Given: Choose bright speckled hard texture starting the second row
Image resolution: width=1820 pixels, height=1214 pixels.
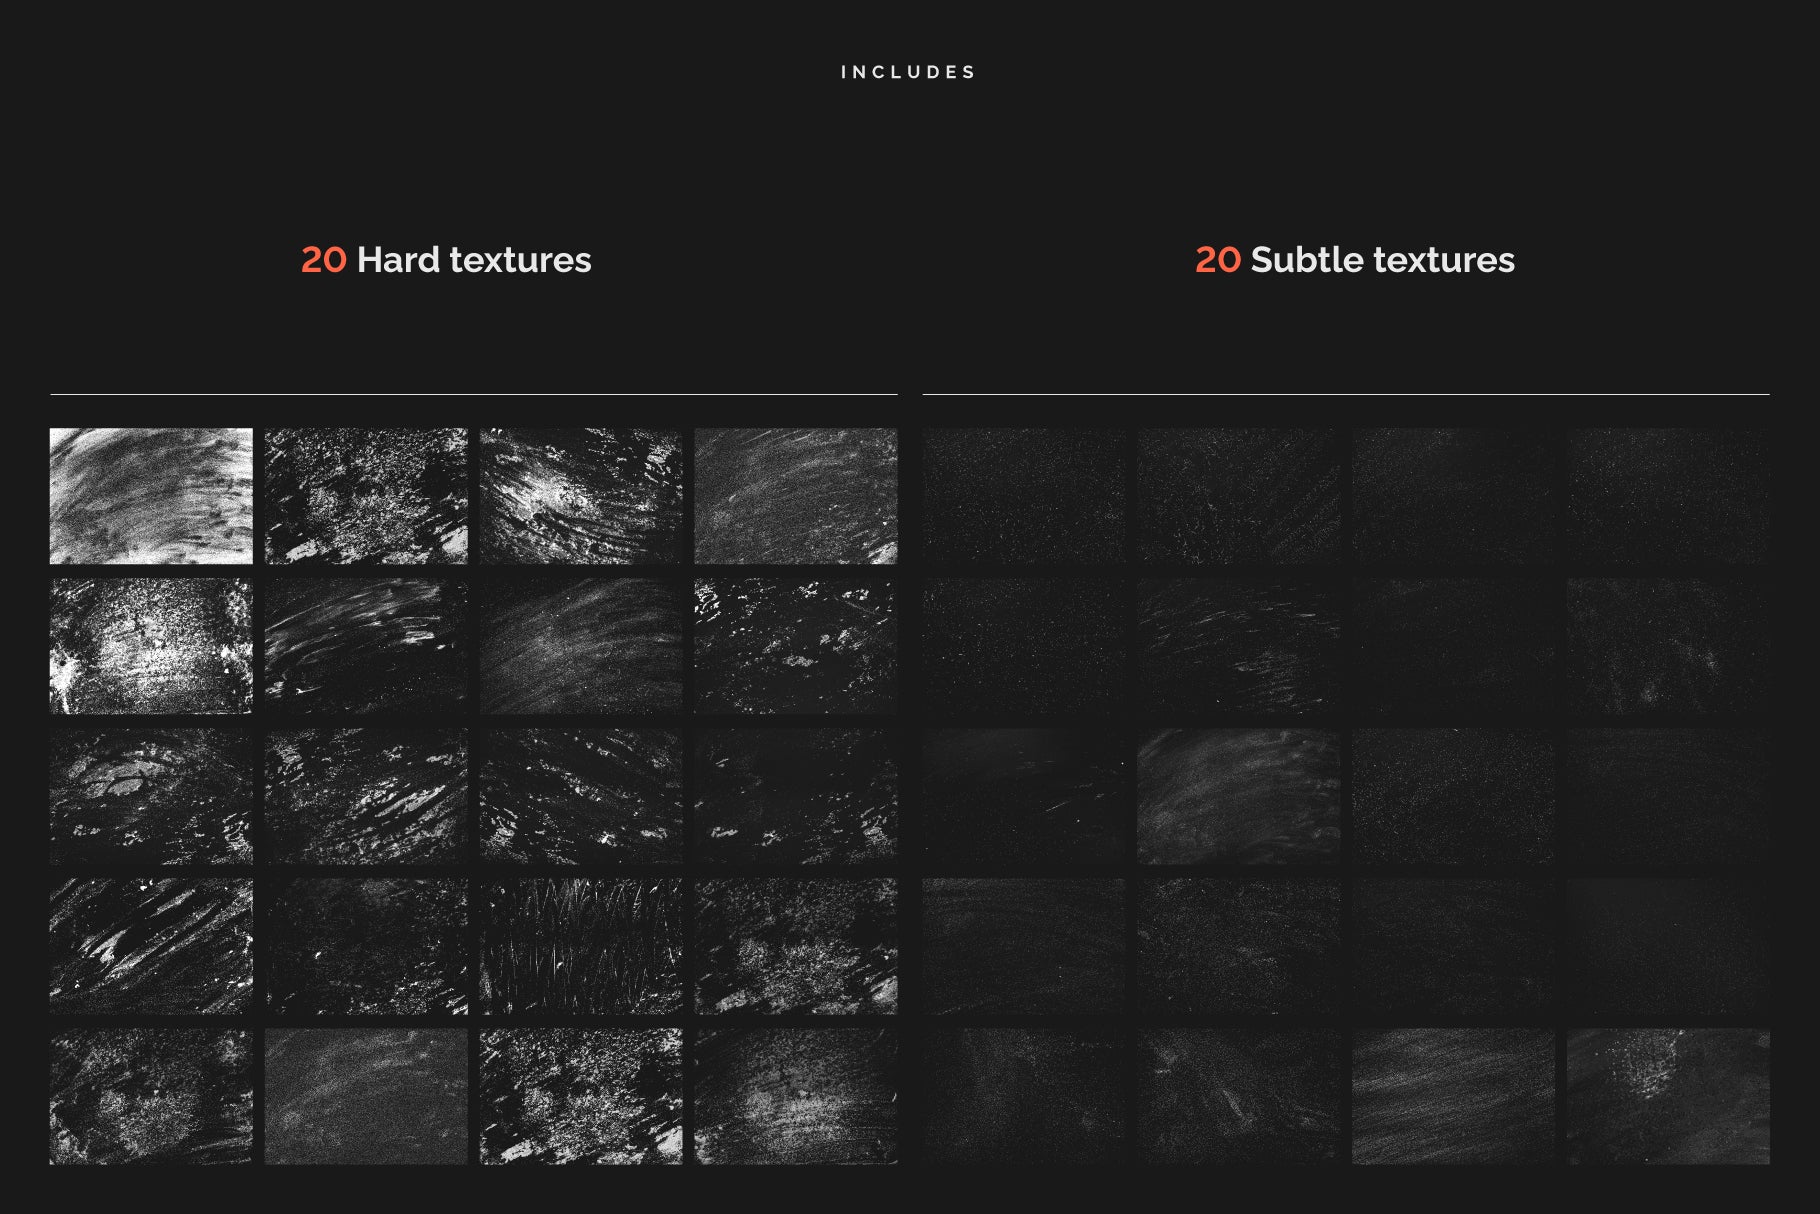Looking at the screenshot, I should coord(151,646).
